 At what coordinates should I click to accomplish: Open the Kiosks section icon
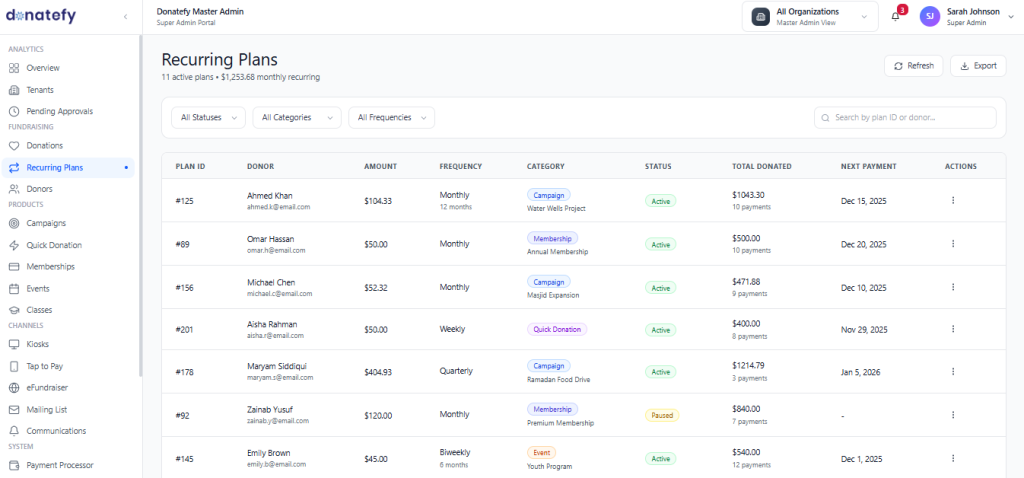14,344
